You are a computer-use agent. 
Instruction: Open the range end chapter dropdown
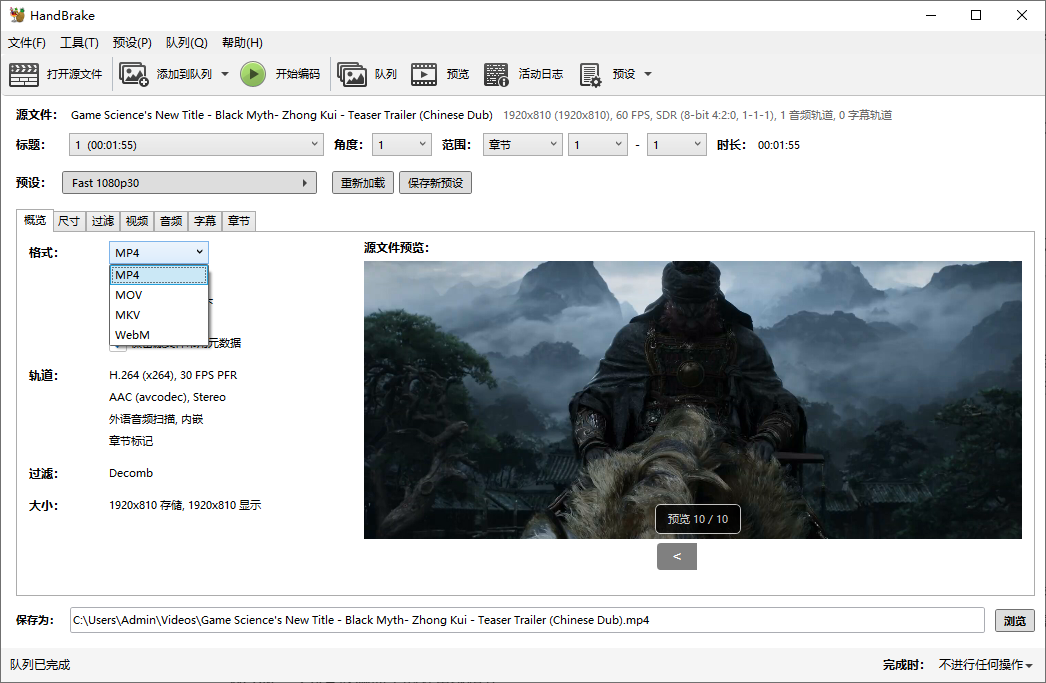[x=676, y=145]
